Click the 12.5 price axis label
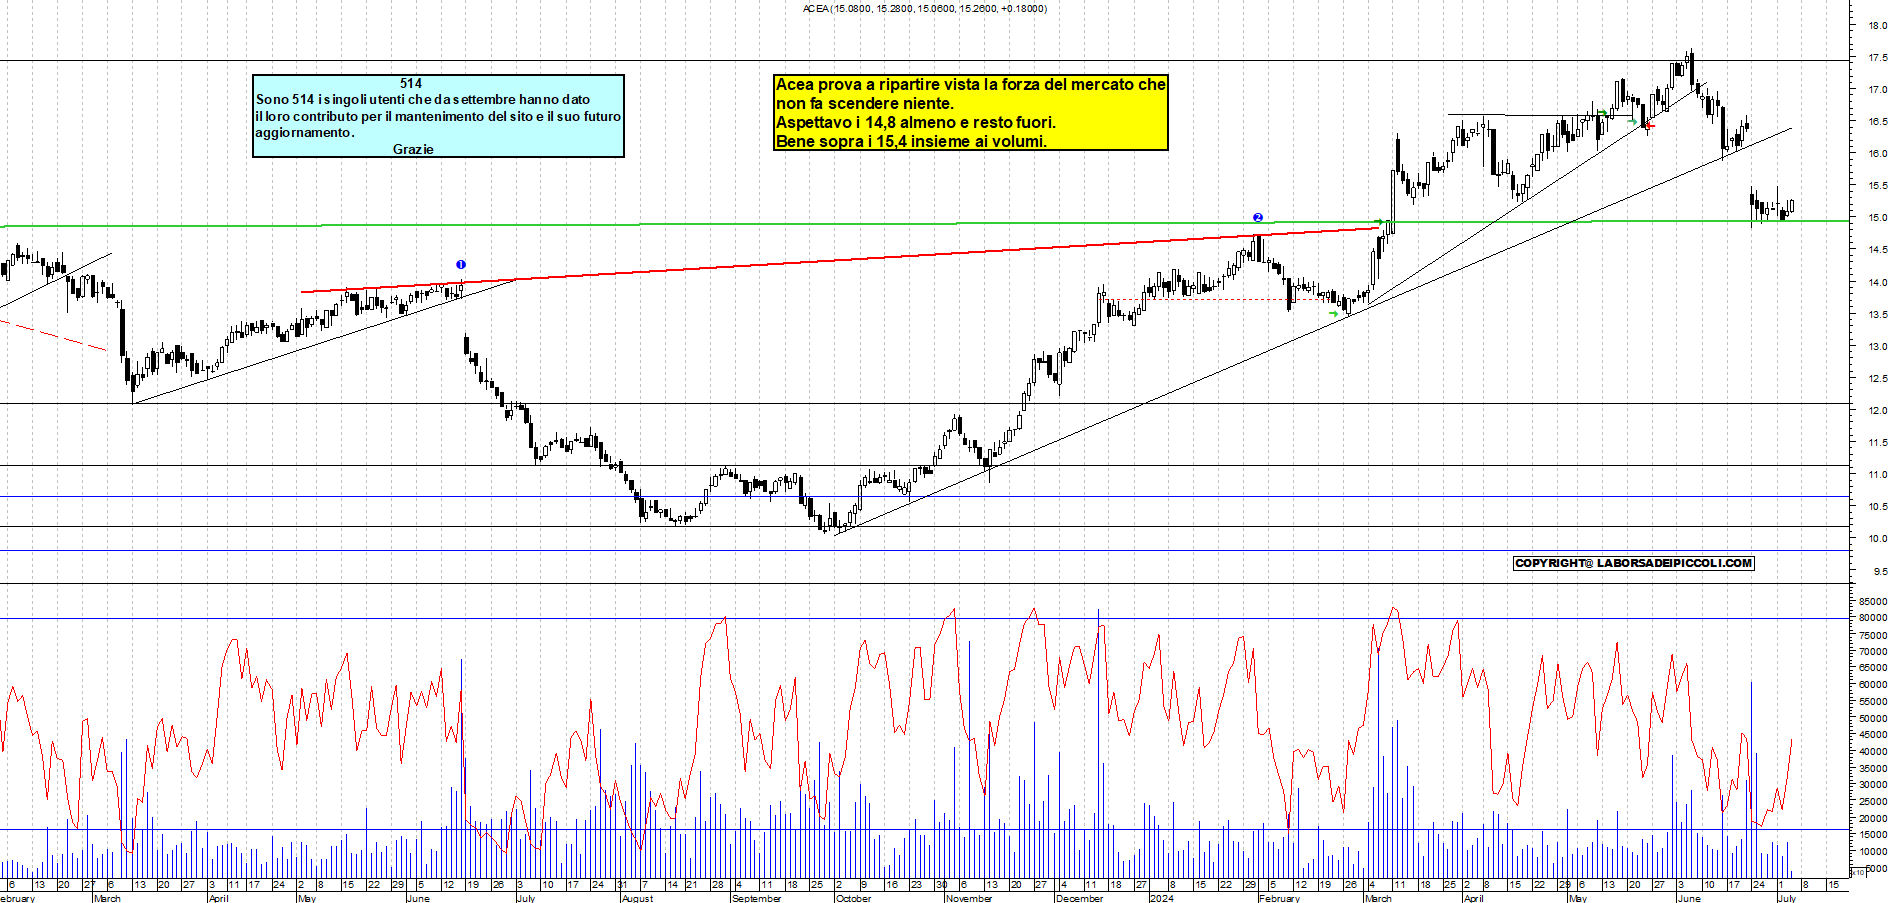Image resolution: width=1890 pixels, height=903 pixels. coord(1877,379)
